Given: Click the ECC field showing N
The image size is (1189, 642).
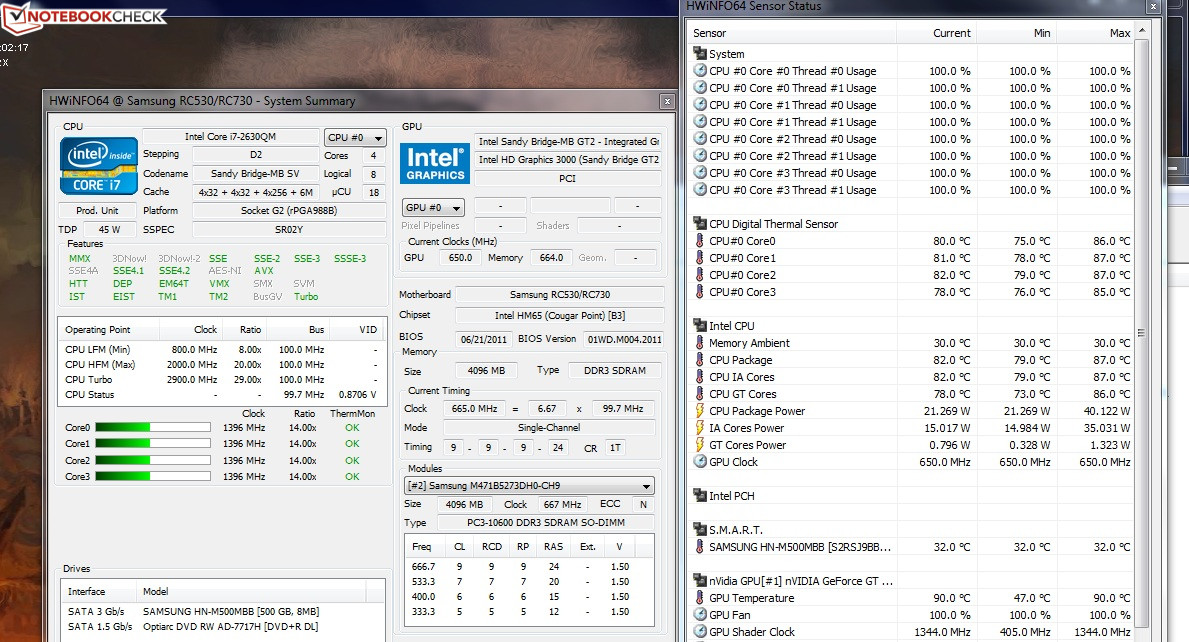Looking at the screenshot, I should [643, 504].
